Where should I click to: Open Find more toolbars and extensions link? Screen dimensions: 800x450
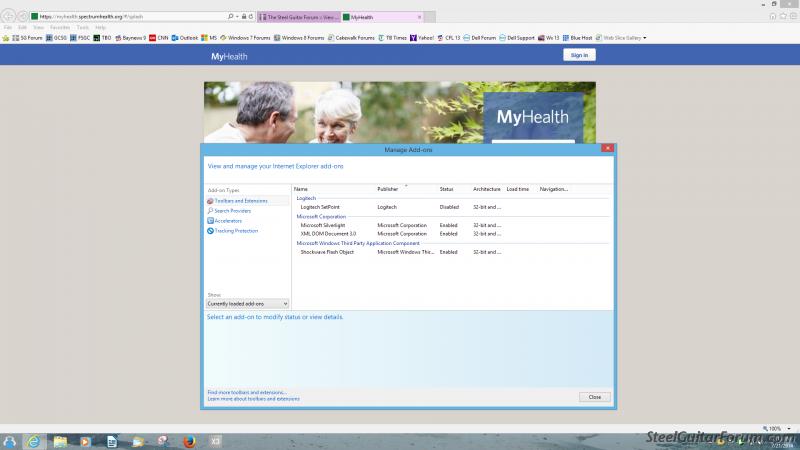246,392
